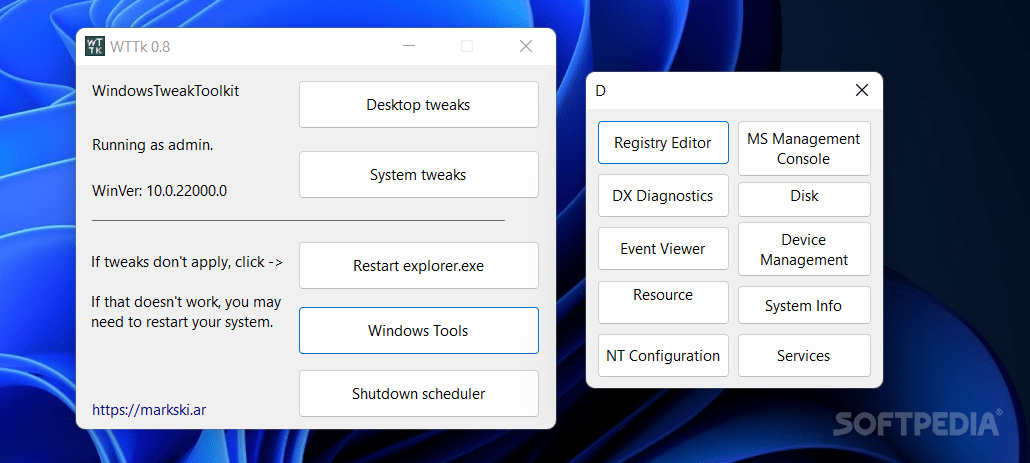Open Device Management
The image size is (1030, 463).
click(804, 249)
